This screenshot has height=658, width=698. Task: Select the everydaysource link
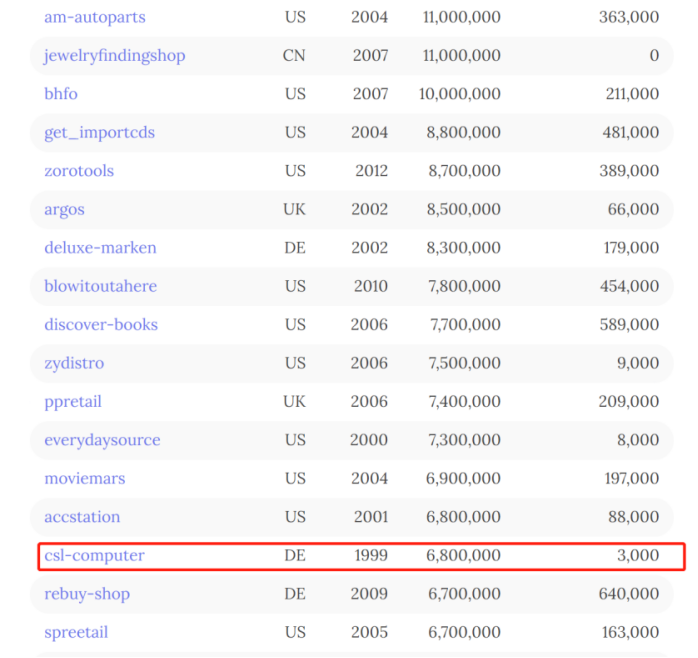(x=102, y=440)
